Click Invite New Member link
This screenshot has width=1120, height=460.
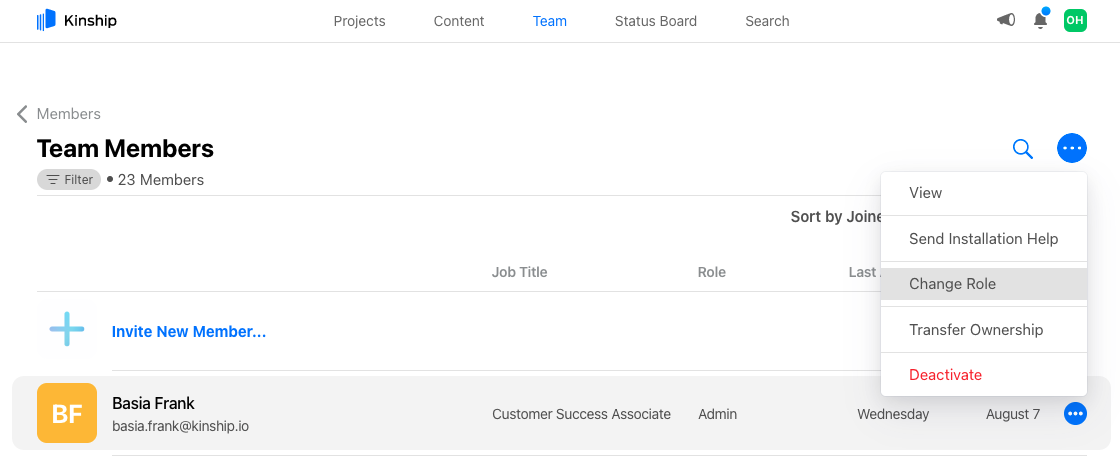click(x=189, y=331)
